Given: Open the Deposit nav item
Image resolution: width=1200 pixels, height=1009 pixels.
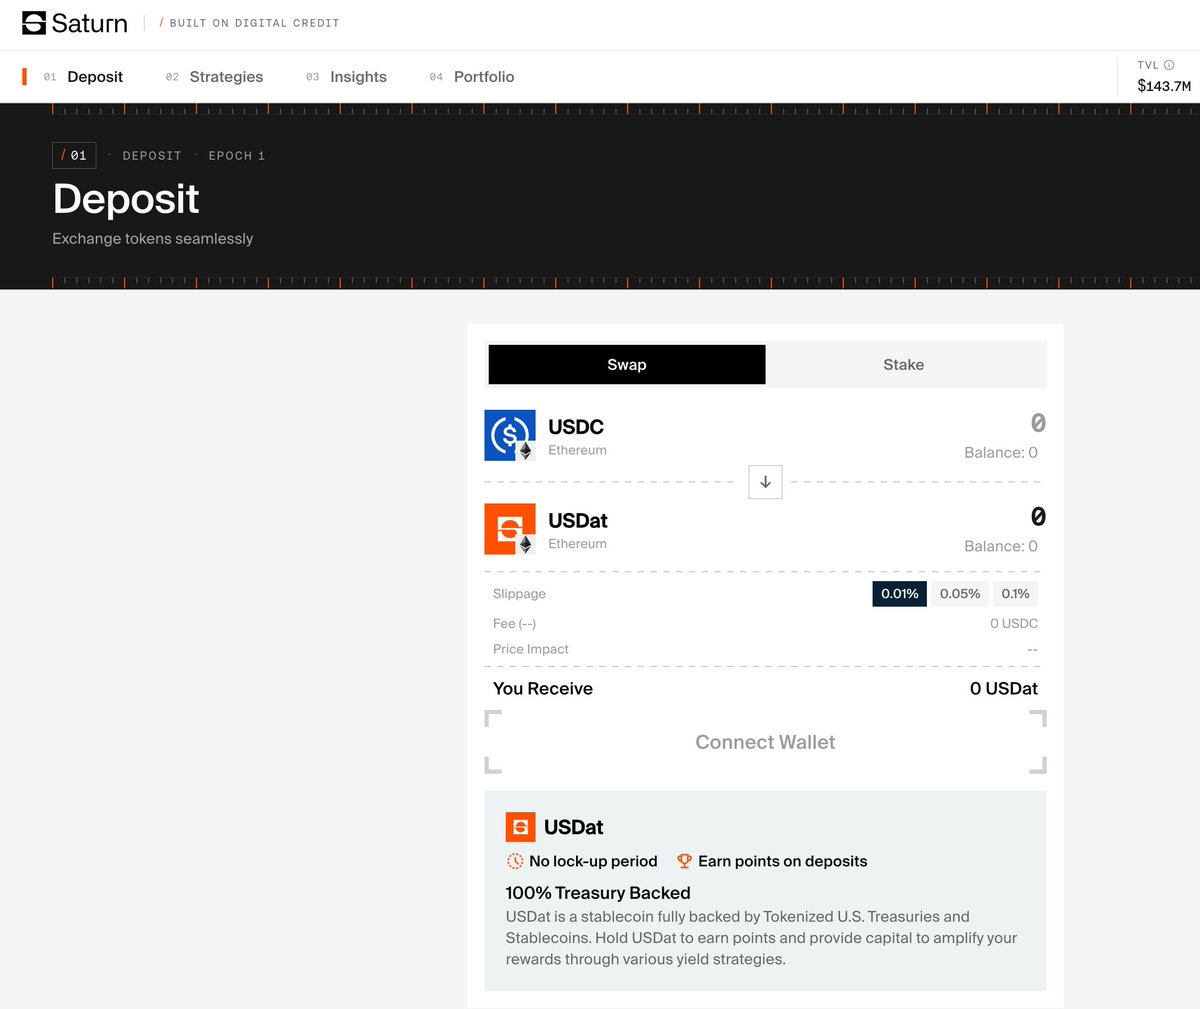Looking at the screenshot, I should [x=84, y=77].
